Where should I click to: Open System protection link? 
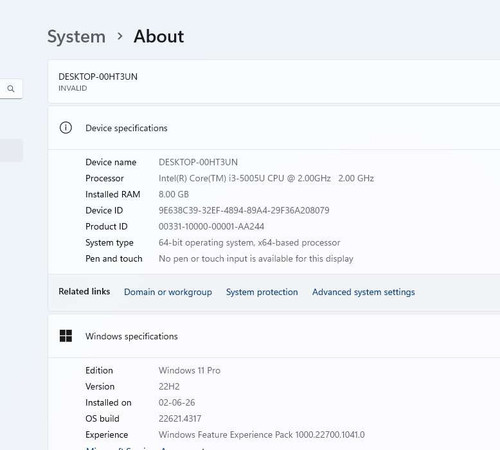(x=262, y=292)
